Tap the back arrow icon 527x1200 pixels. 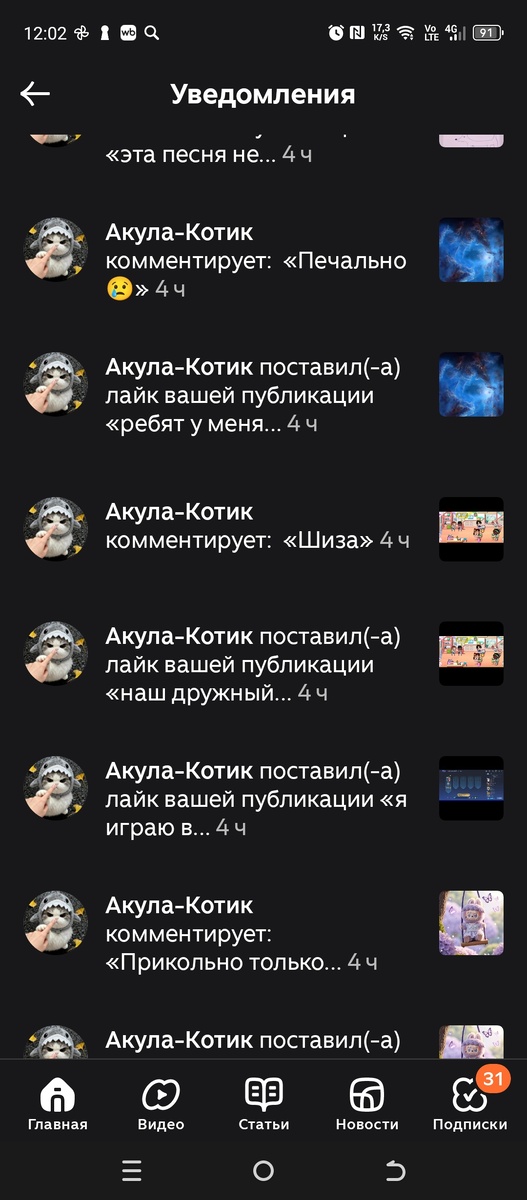coord(35,94)
